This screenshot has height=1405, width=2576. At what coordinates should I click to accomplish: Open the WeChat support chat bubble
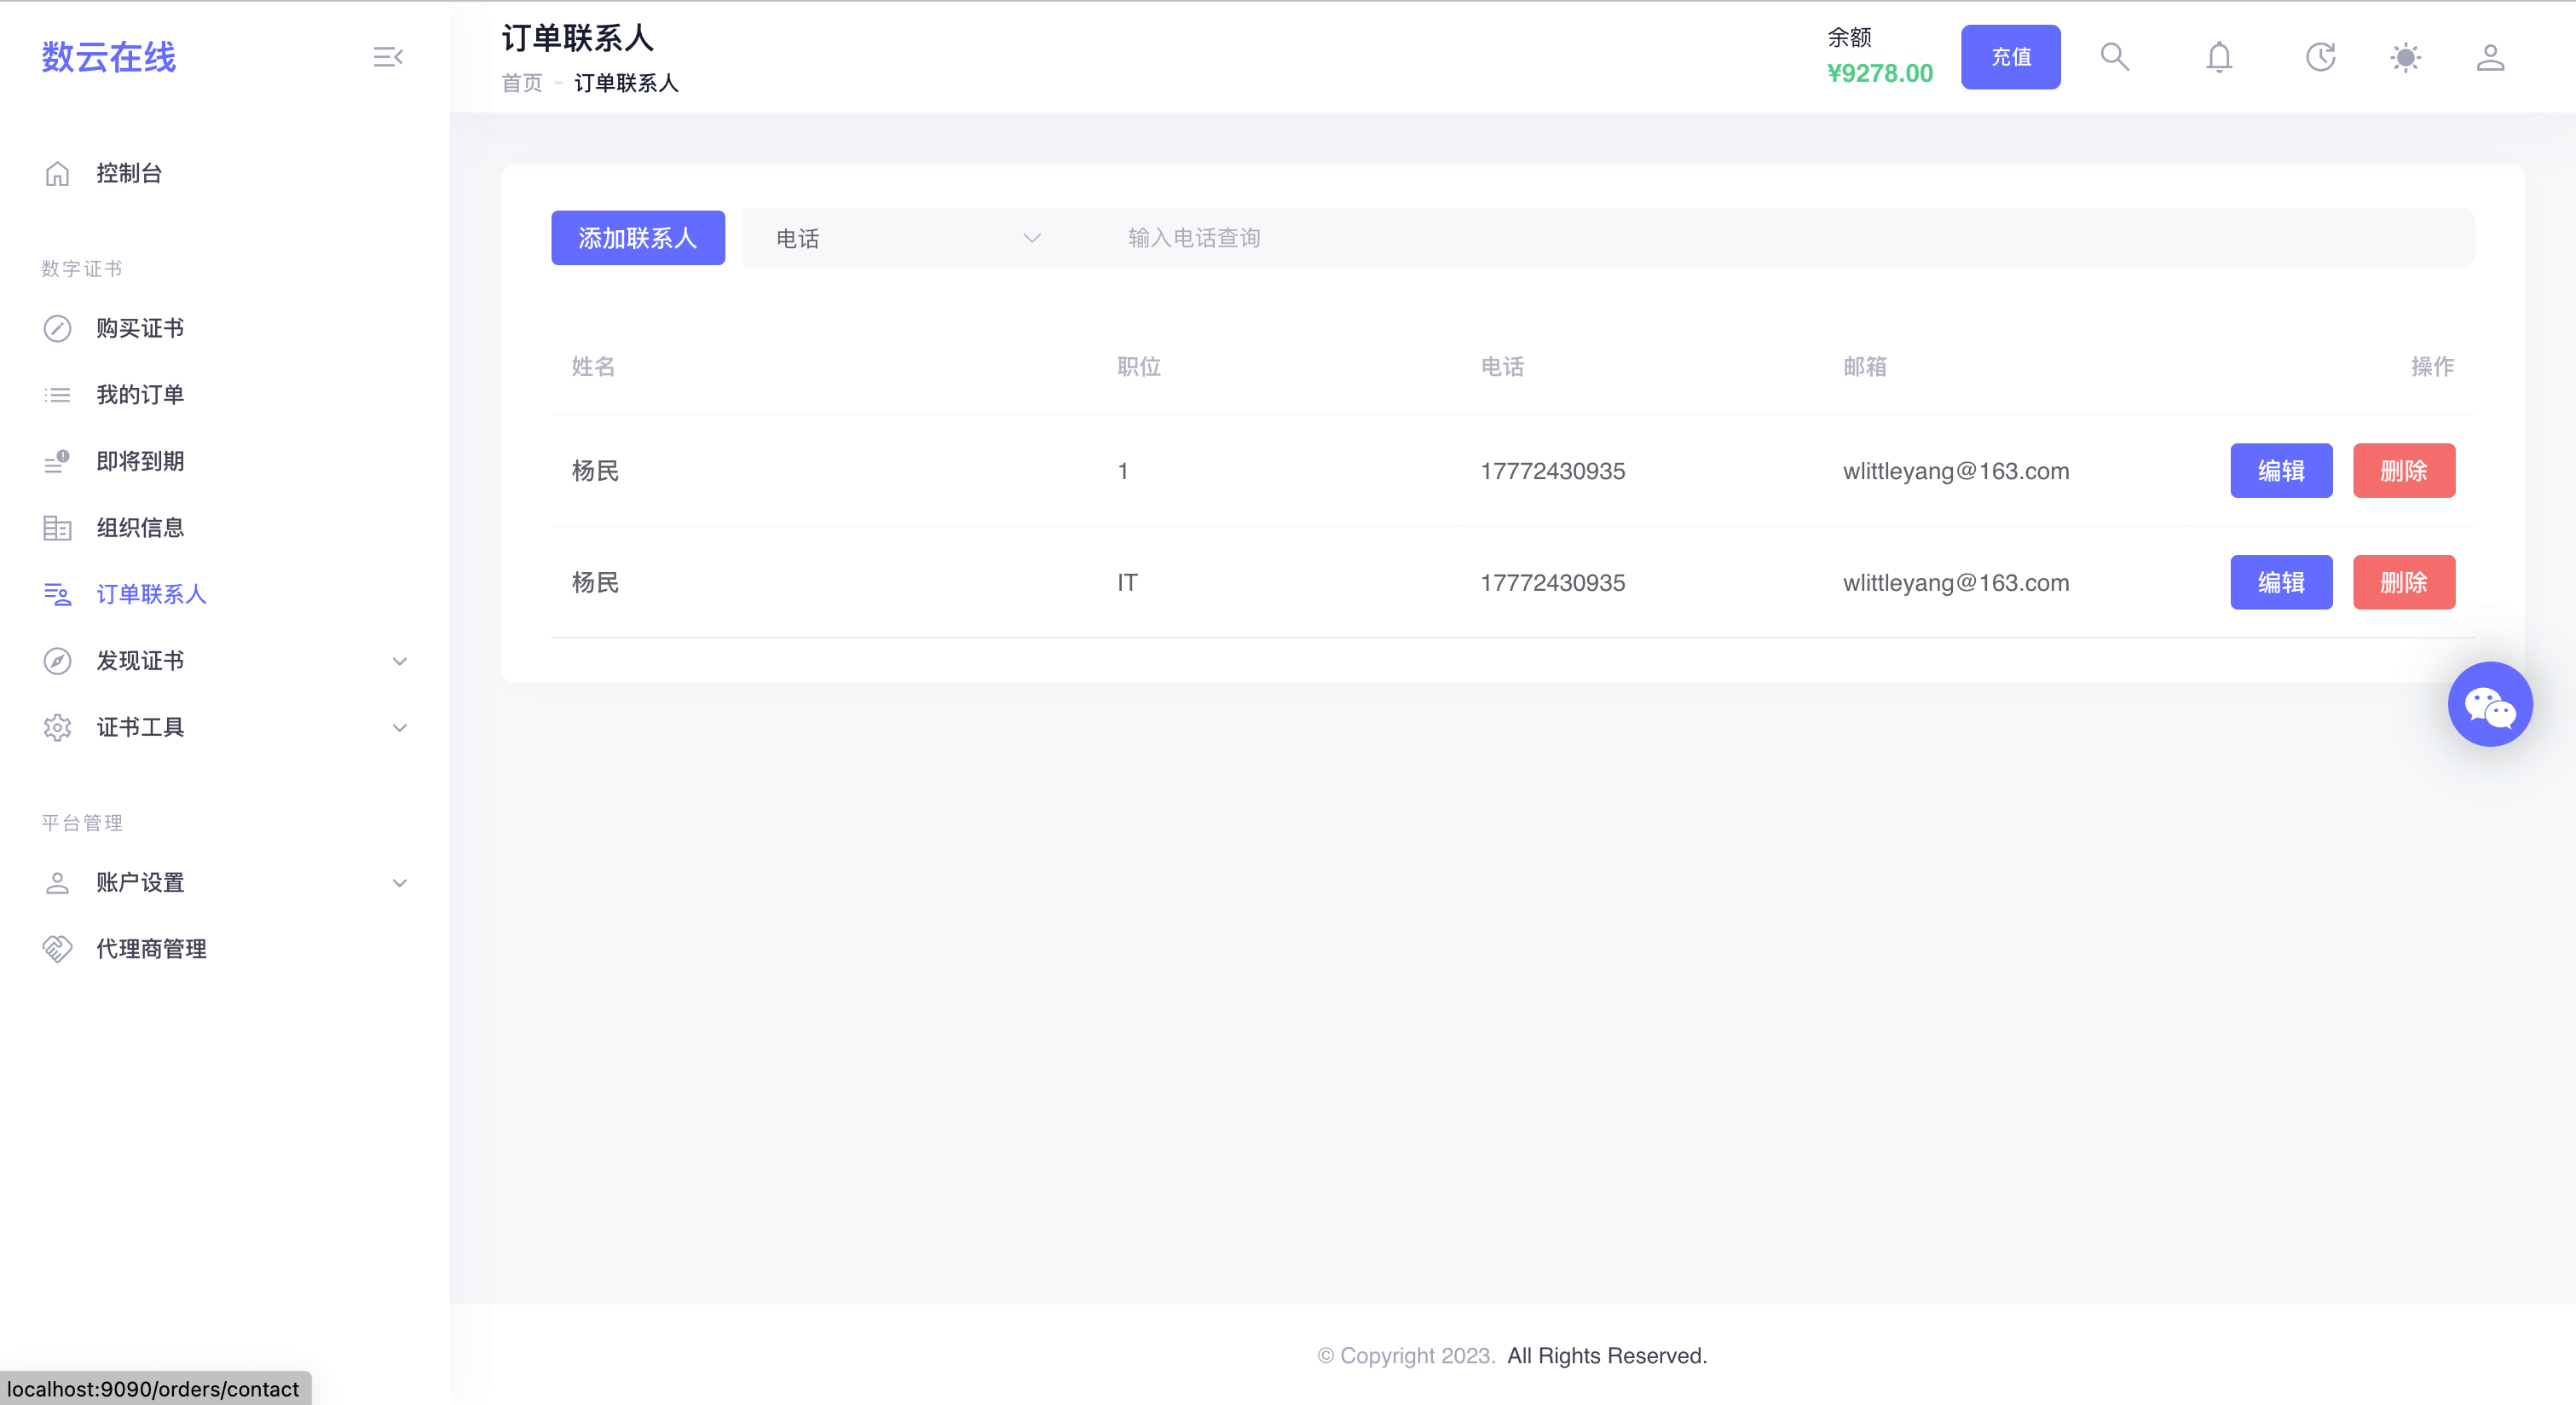click(2489, 704)
